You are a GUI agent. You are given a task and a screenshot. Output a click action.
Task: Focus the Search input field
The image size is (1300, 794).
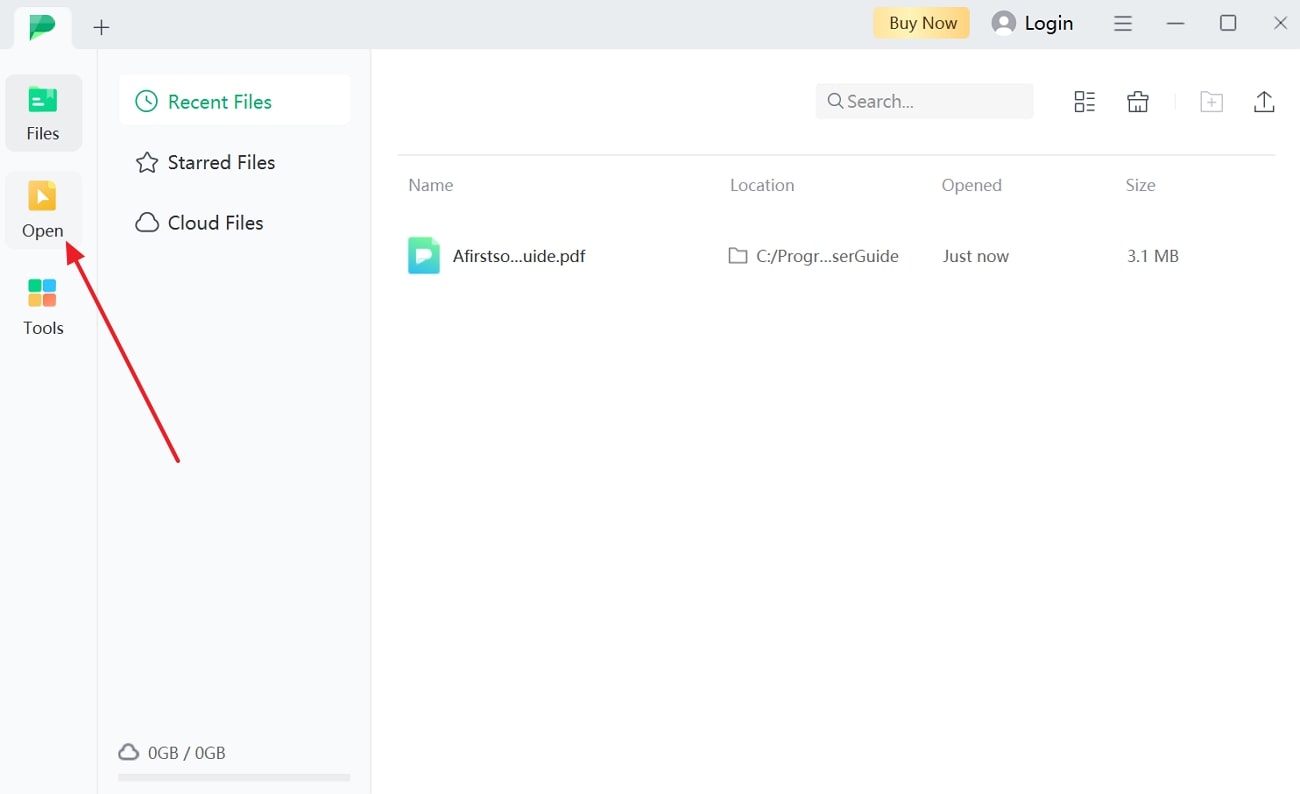tap(925, 101)
